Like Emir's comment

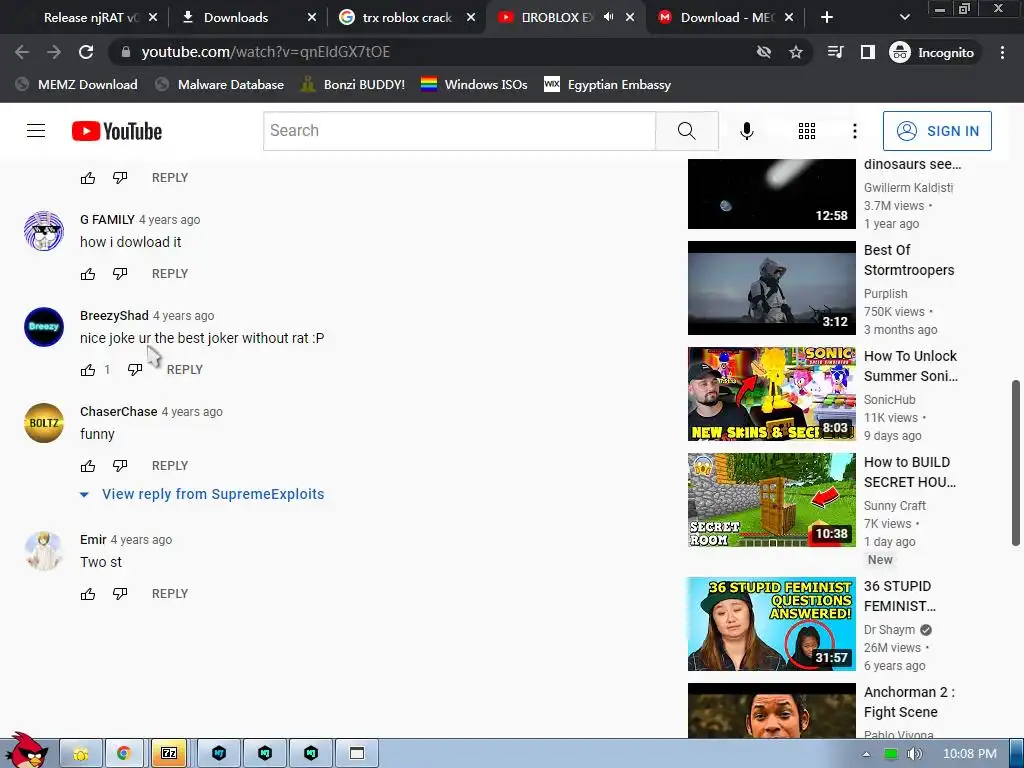[x=88, y=594]
